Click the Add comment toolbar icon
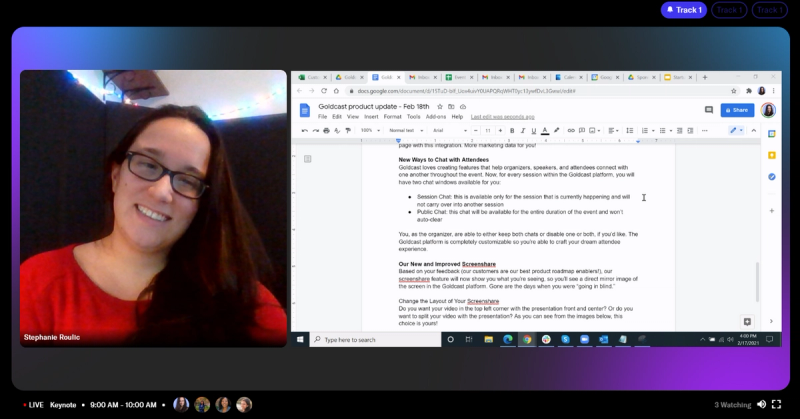 (582, 131)
